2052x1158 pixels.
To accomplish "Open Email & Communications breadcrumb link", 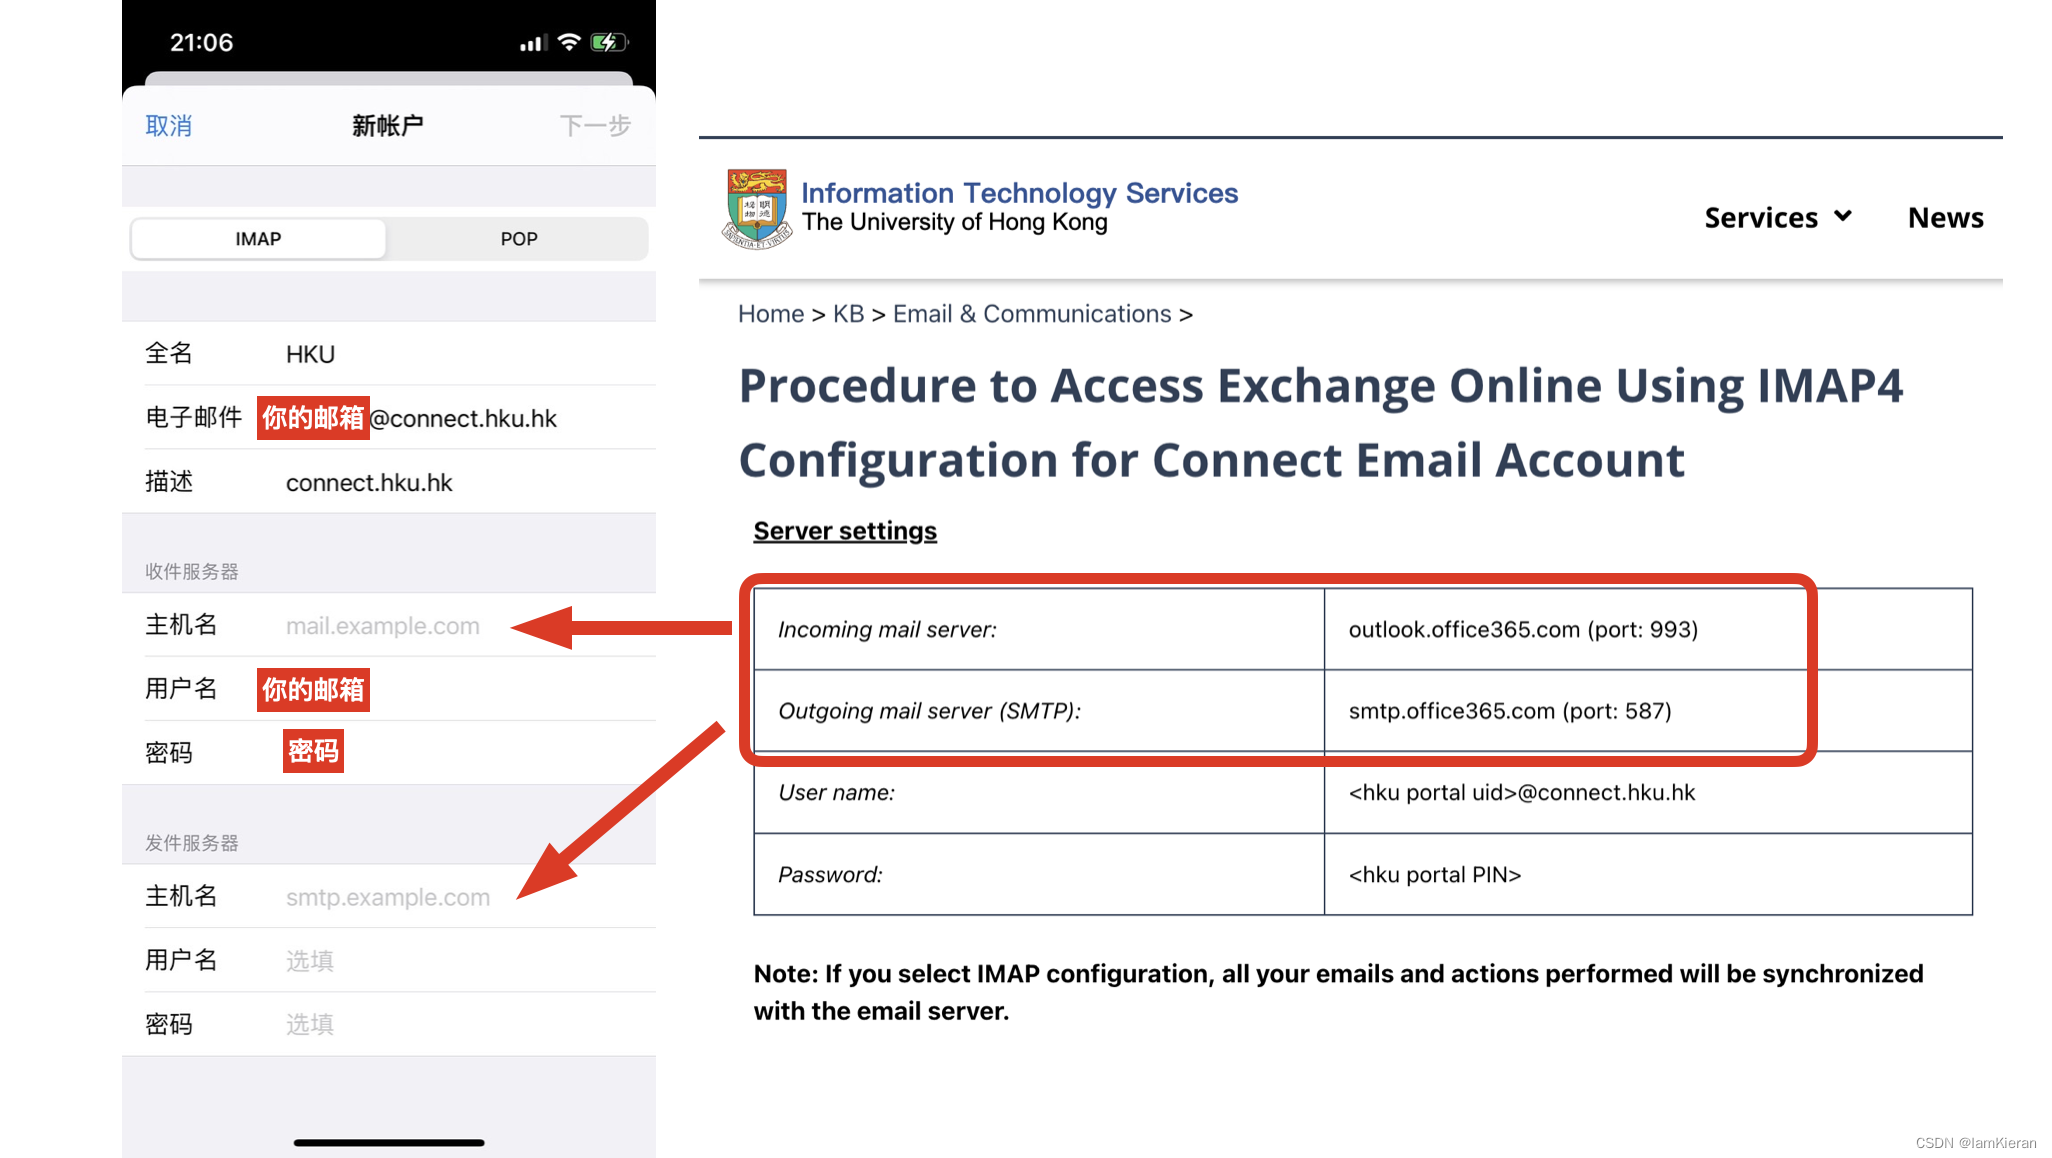I will [1031, 314].
